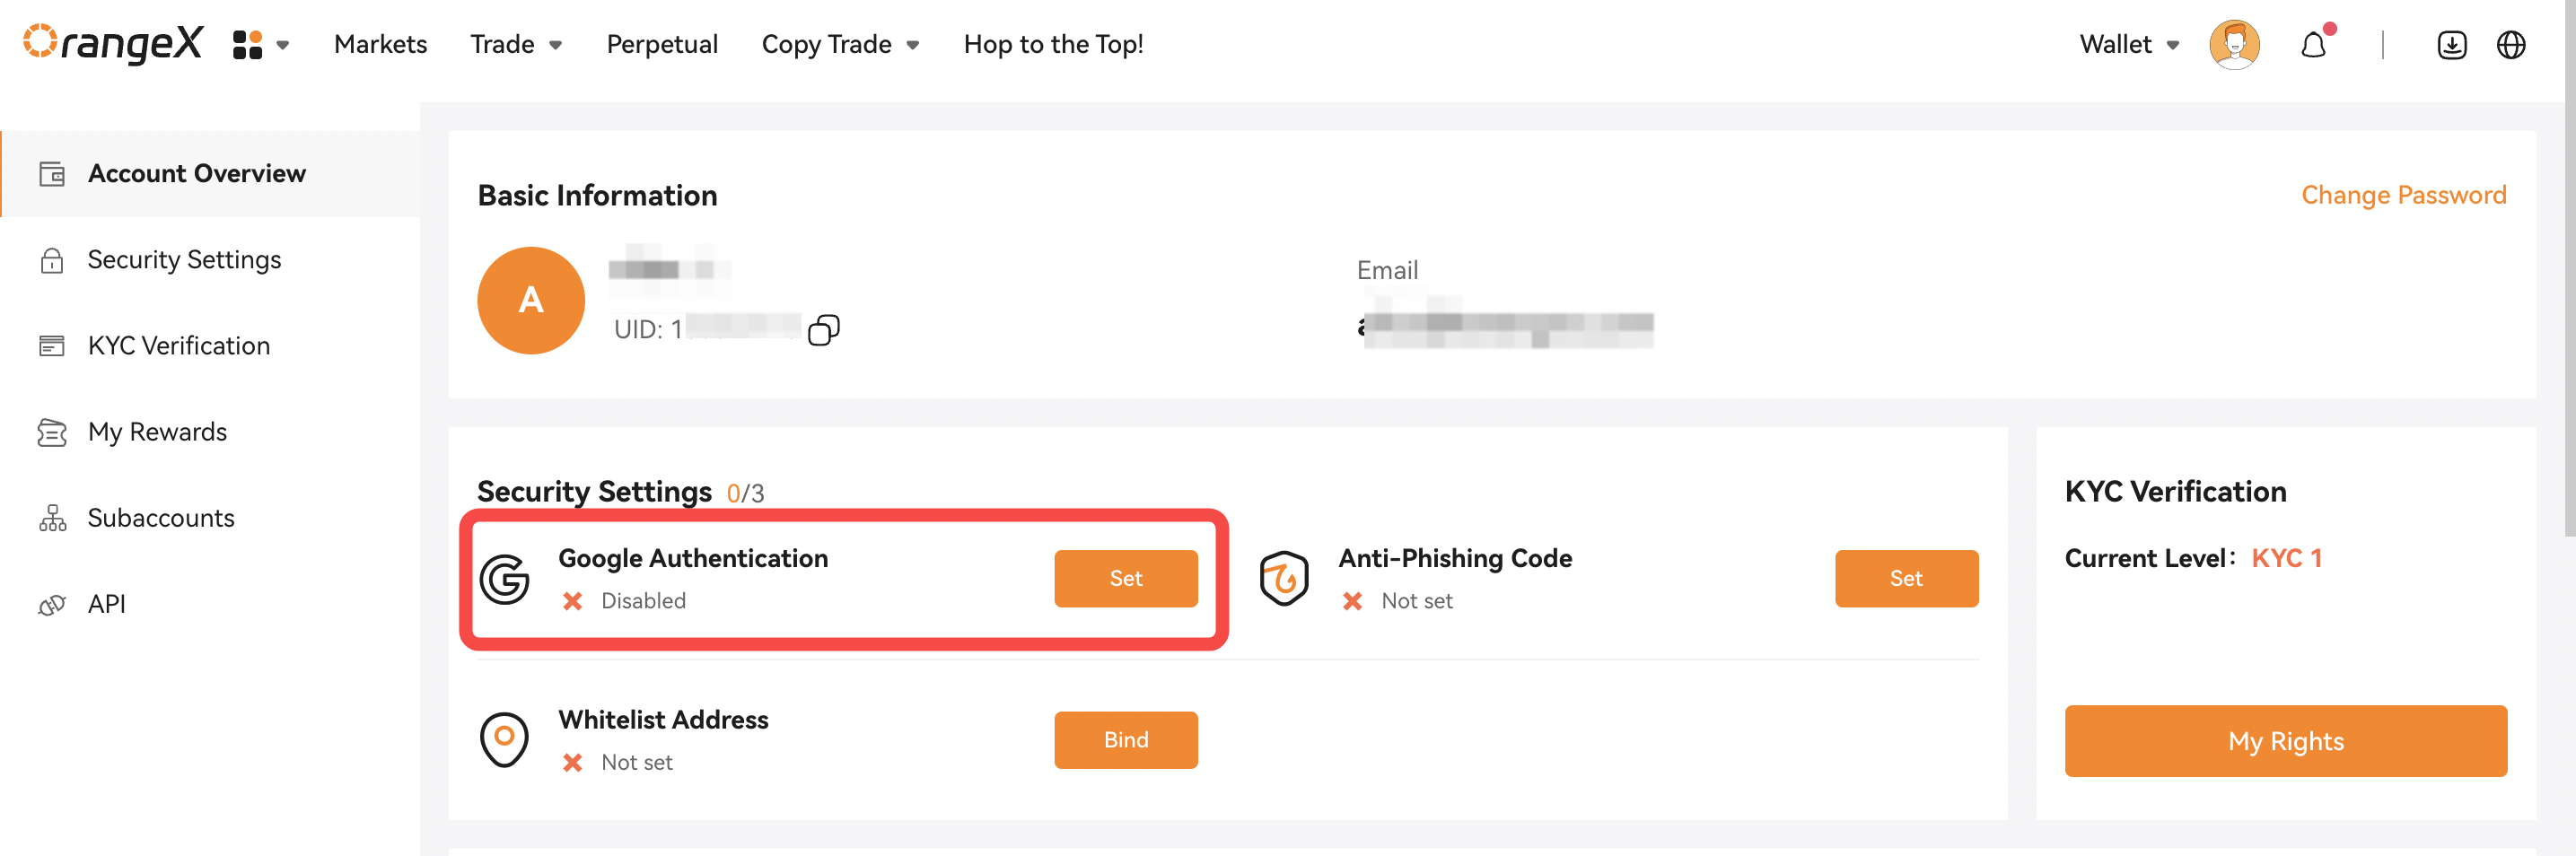Expand the Trade dropdown menu
Screen dimensions: 2576x856
coord(516,45)
